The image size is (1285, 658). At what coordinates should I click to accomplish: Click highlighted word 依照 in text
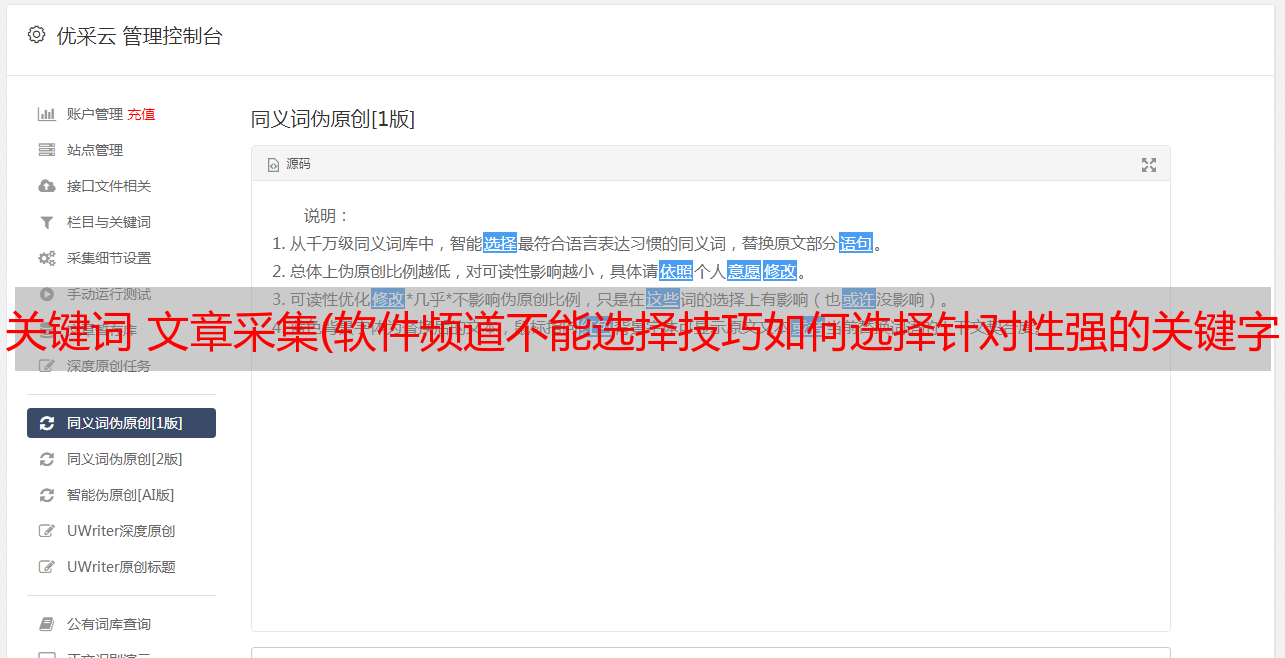[x=676, y=271]
